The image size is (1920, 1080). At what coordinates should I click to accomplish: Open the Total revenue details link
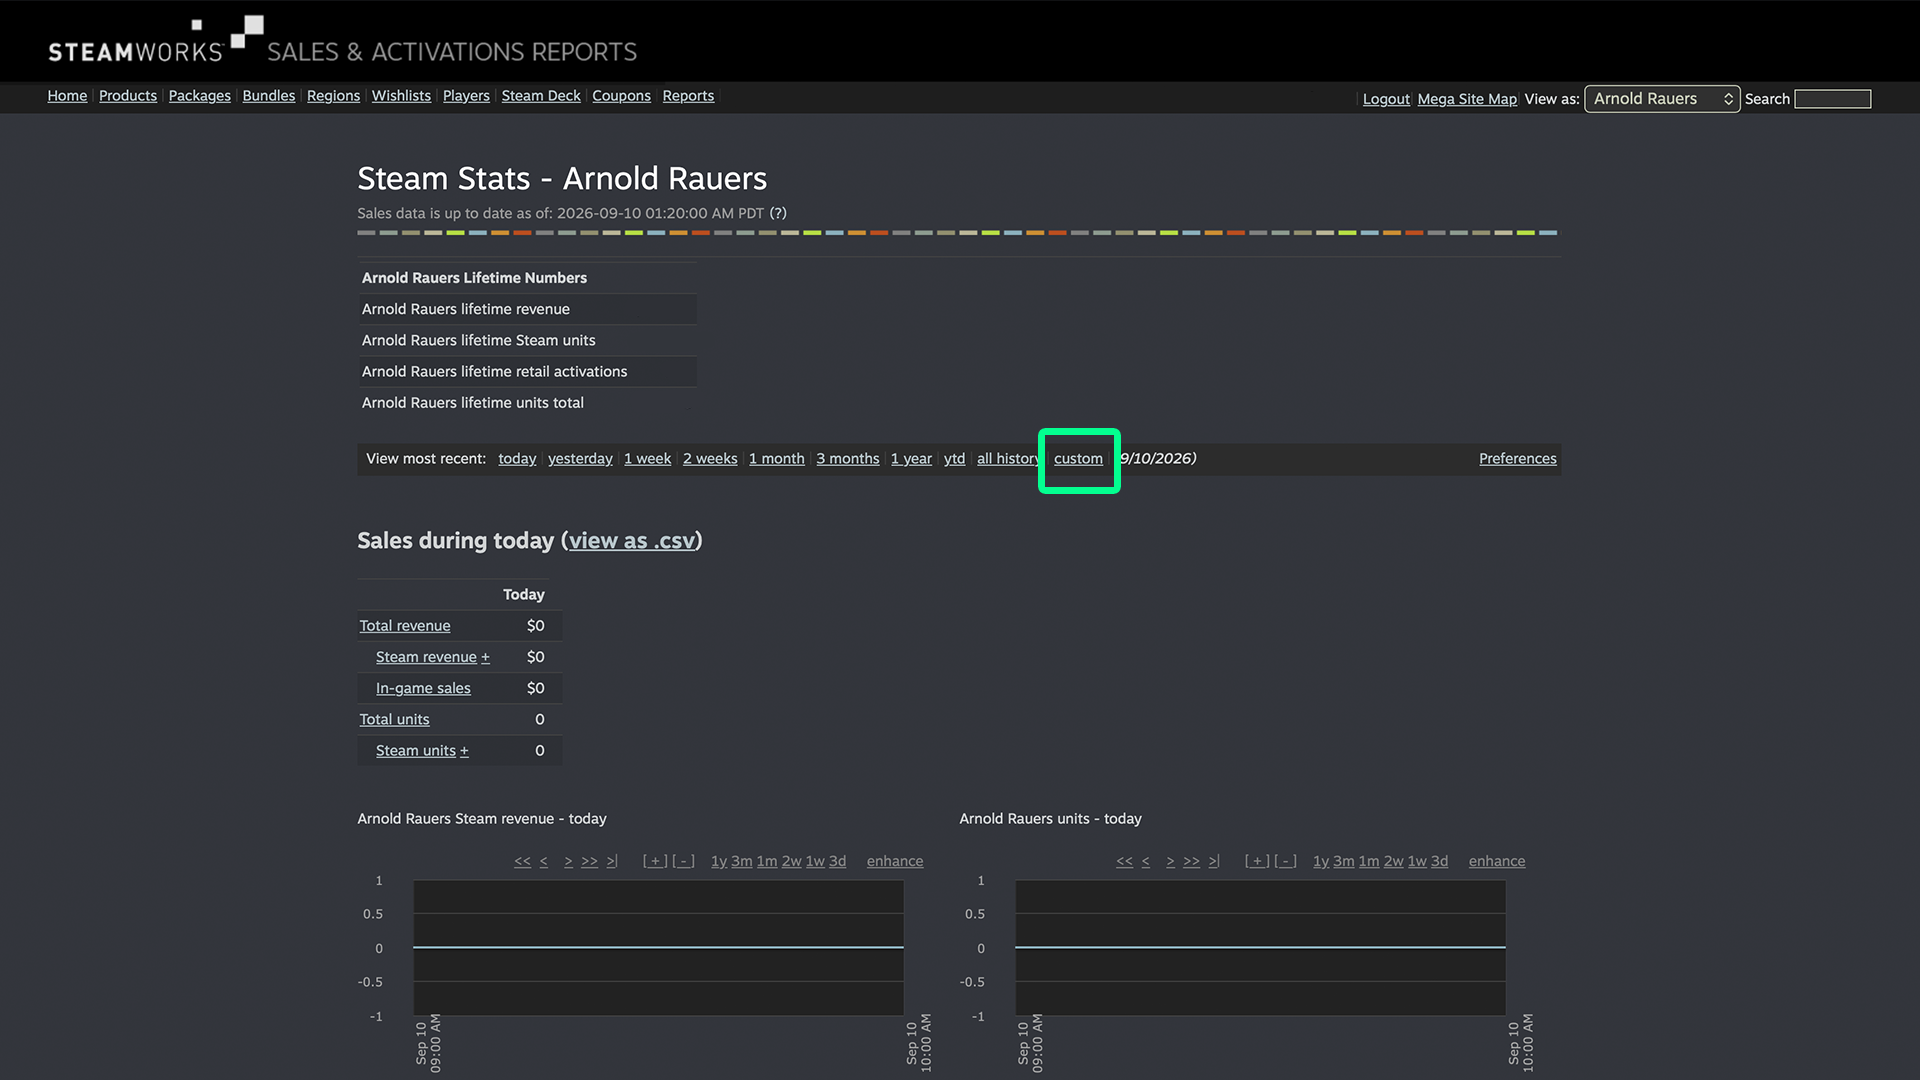(405, 626)
